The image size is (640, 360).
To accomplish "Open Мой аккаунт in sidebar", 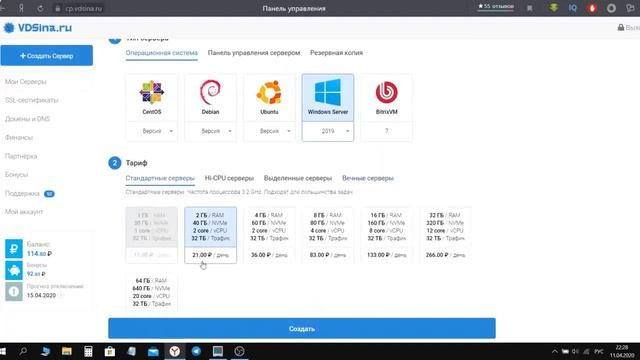I will point(24,211).
